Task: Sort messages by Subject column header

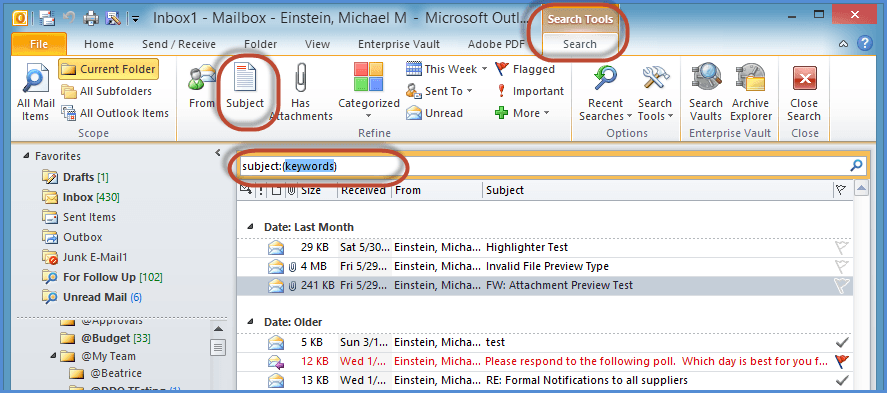Action: pos(657,191)
